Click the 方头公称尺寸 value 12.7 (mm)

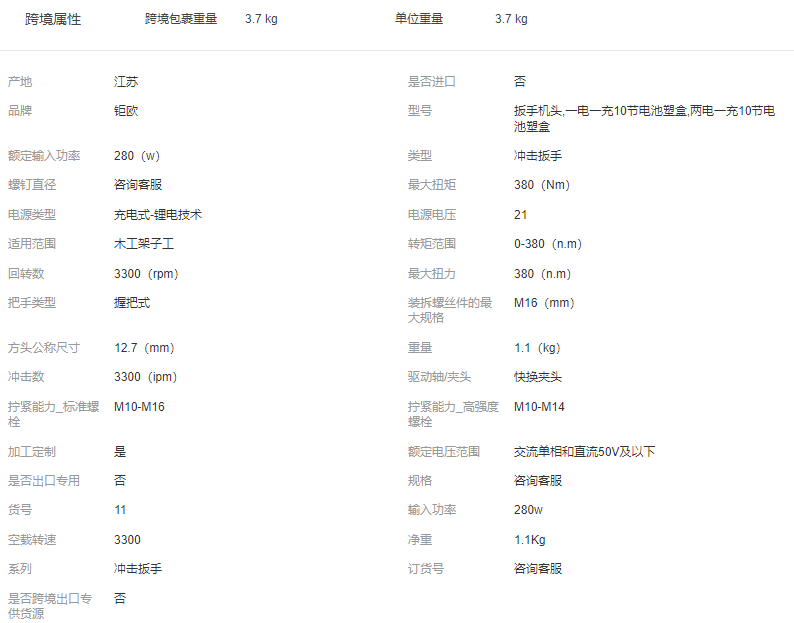pyautogui.click(x=144, y=348)
